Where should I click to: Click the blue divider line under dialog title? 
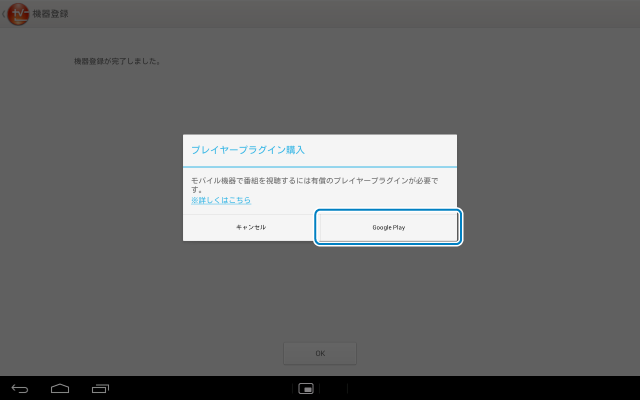320,165
